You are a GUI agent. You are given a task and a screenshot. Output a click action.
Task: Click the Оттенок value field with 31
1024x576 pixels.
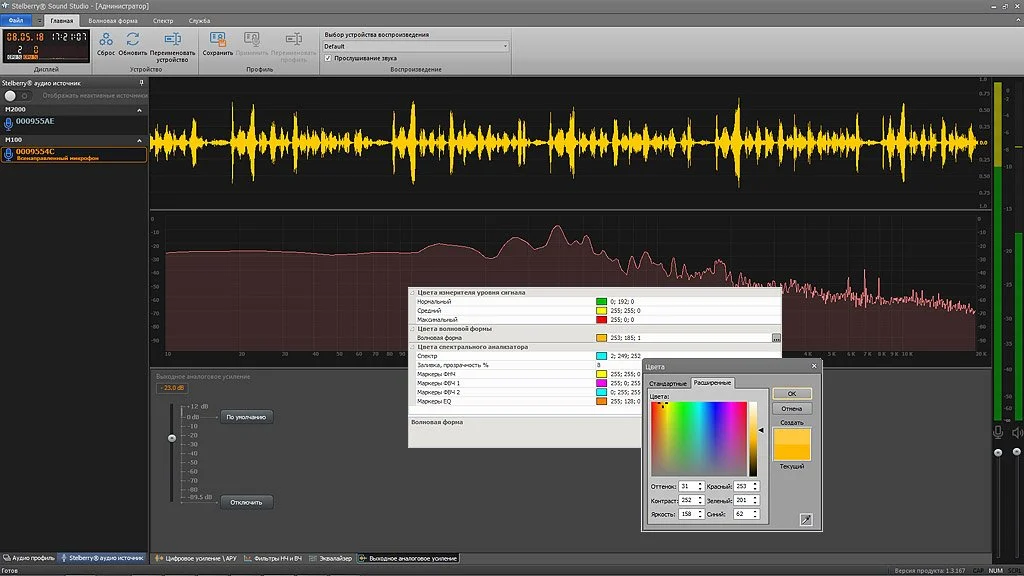[687, 487]
